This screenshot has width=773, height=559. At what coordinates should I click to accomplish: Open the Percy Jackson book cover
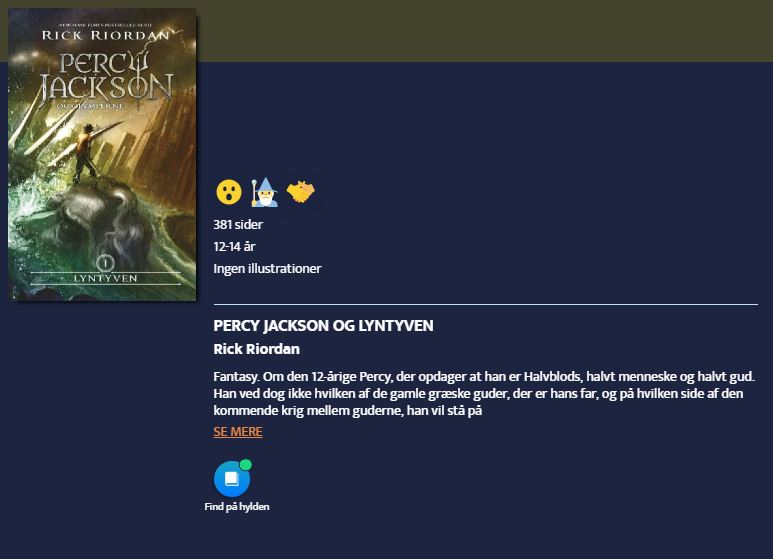pyautogui.click(x=102, y=154)
